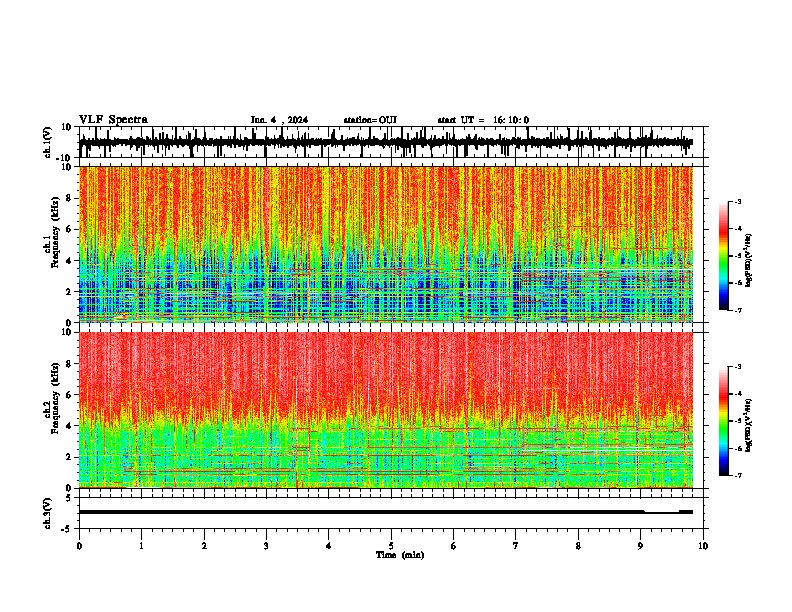Click the "VLF Spectra" plot title

tap(113, 119)
